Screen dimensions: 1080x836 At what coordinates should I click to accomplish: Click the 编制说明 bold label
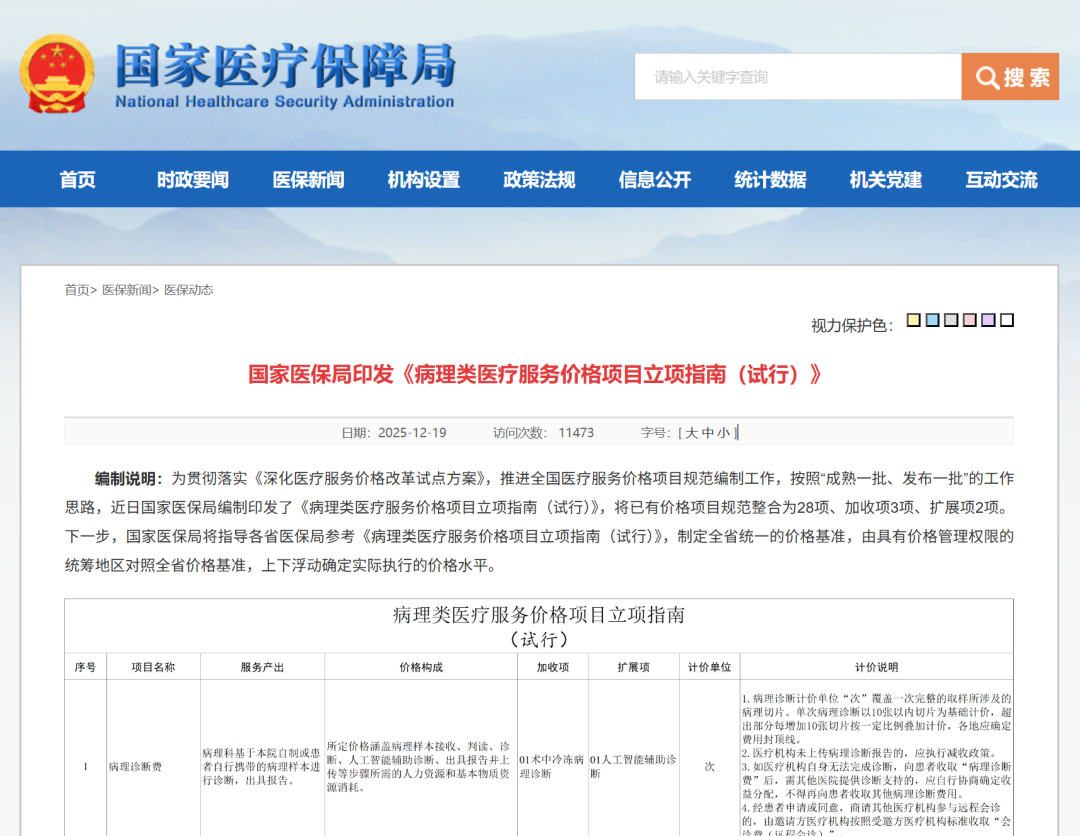(x=129, y=479)
